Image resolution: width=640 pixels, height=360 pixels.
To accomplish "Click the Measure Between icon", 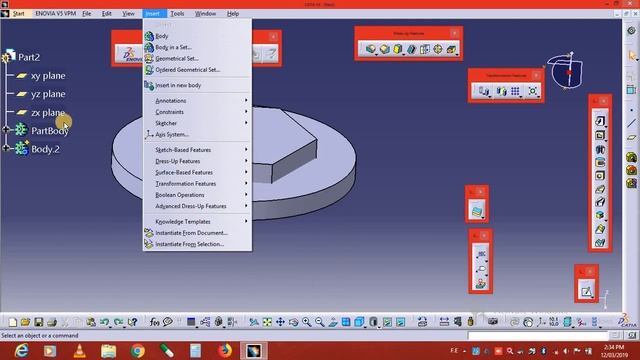I will click(444, 322).
